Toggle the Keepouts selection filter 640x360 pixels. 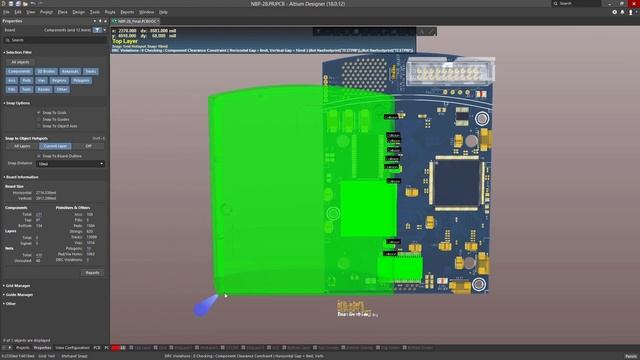coord(70,71)
